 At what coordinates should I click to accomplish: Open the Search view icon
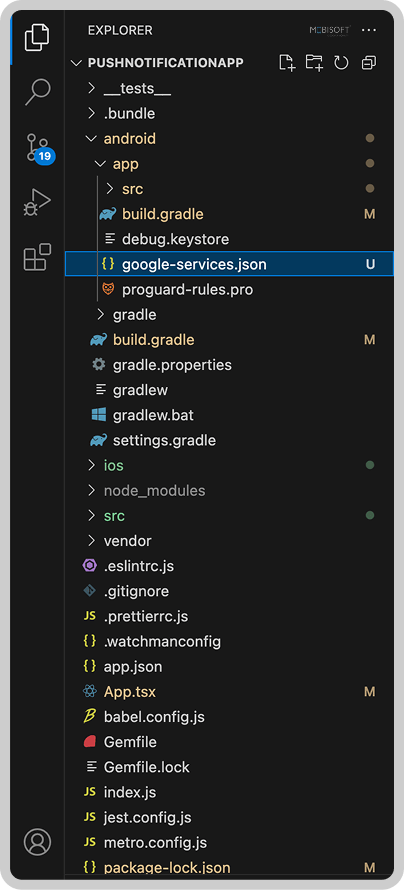tap(37, 92)
